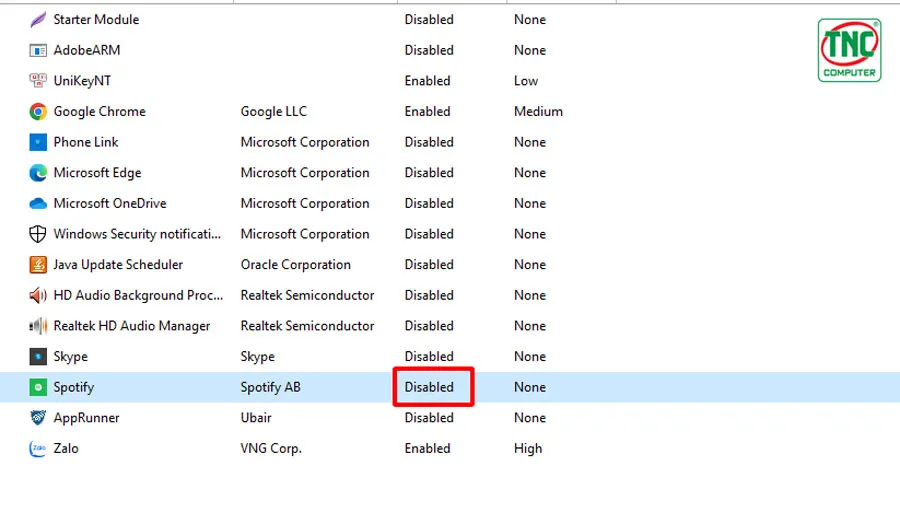Click Medium startup impact of Google Chrome
This screenshot has width=900, height=524.
coord(538,111)
